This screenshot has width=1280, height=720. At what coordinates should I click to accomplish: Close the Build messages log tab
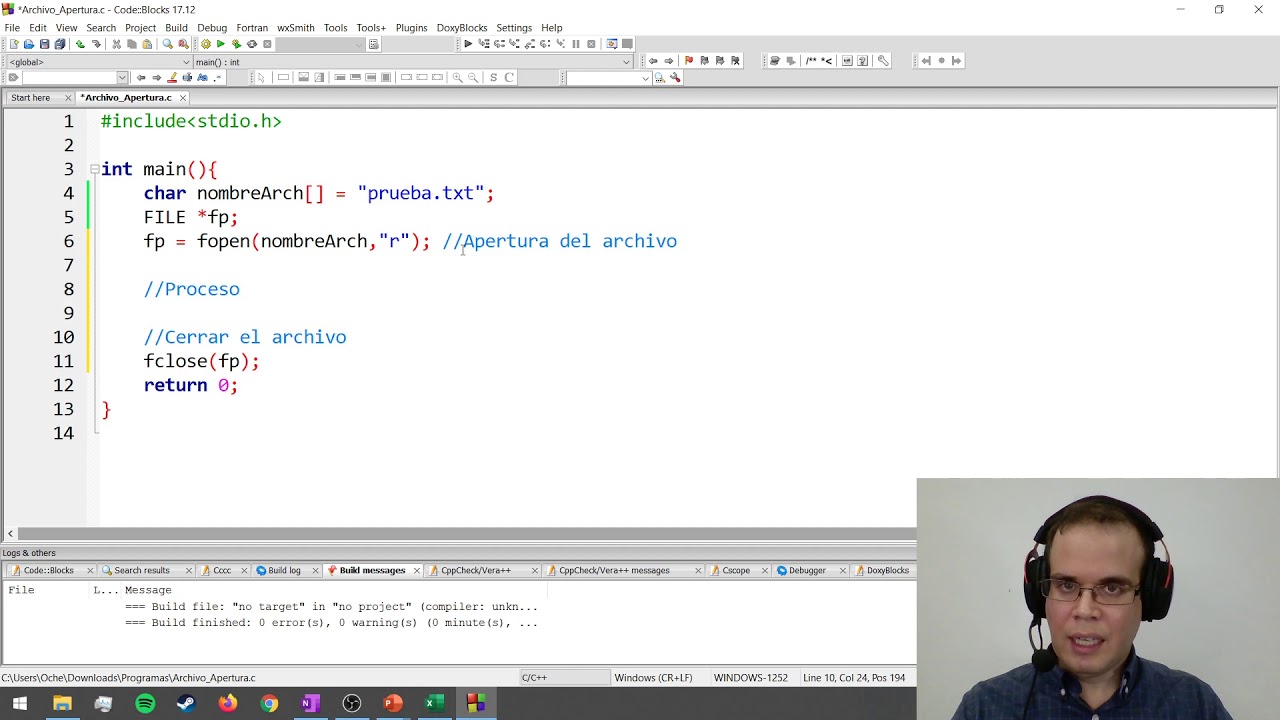point(416,570)
